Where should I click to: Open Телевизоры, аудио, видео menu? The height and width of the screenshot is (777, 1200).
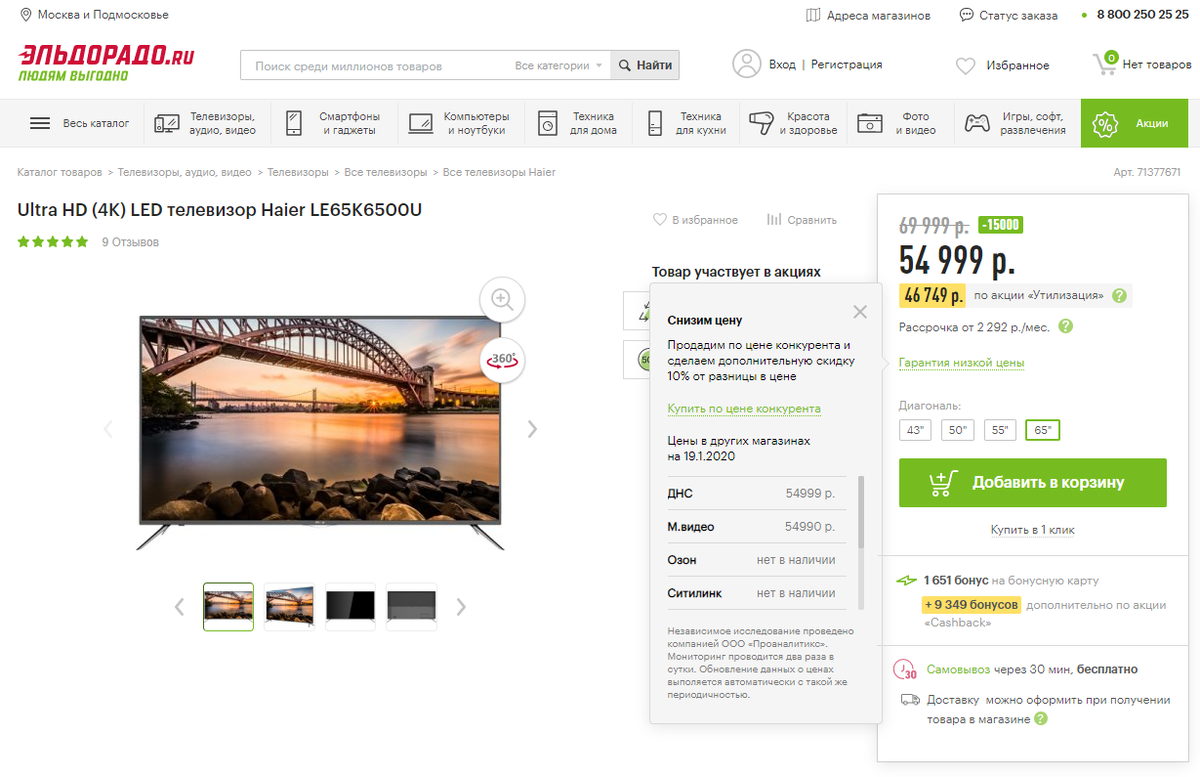click(205, 123)
